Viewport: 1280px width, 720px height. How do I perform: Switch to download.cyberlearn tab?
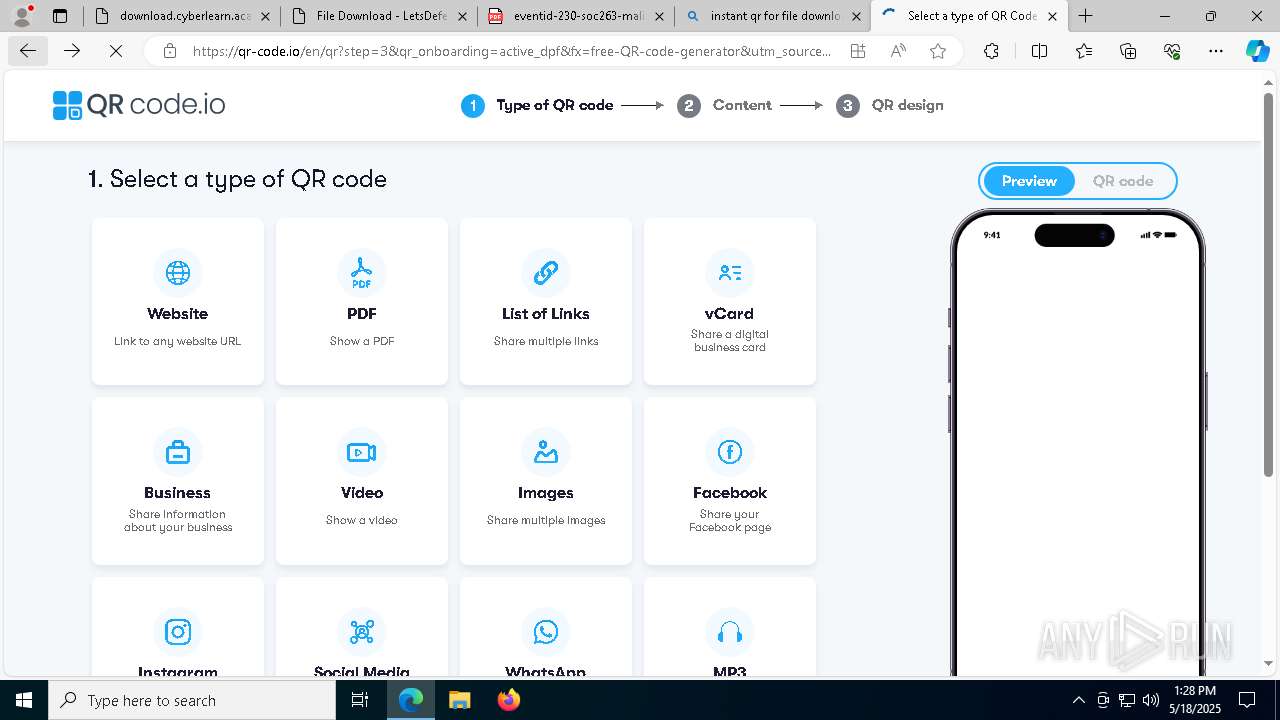coord(181,16)
